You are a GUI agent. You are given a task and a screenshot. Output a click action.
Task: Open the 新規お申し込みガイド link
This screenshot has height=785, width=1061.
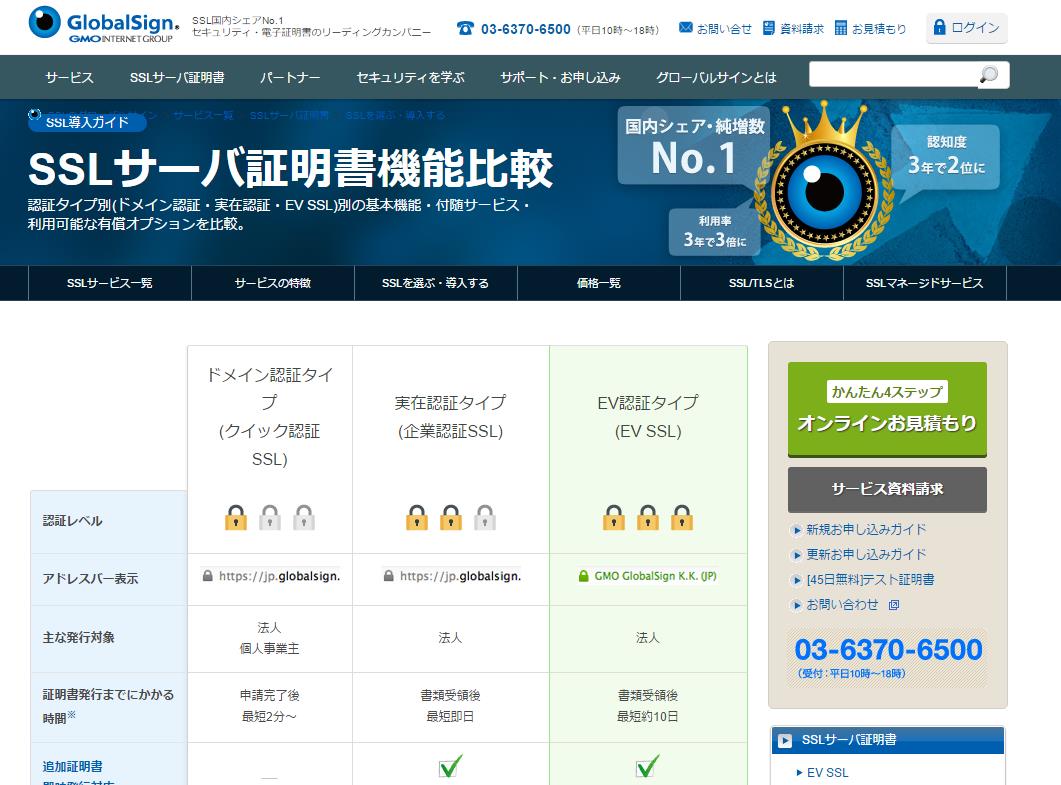click(x=866, y=530)
